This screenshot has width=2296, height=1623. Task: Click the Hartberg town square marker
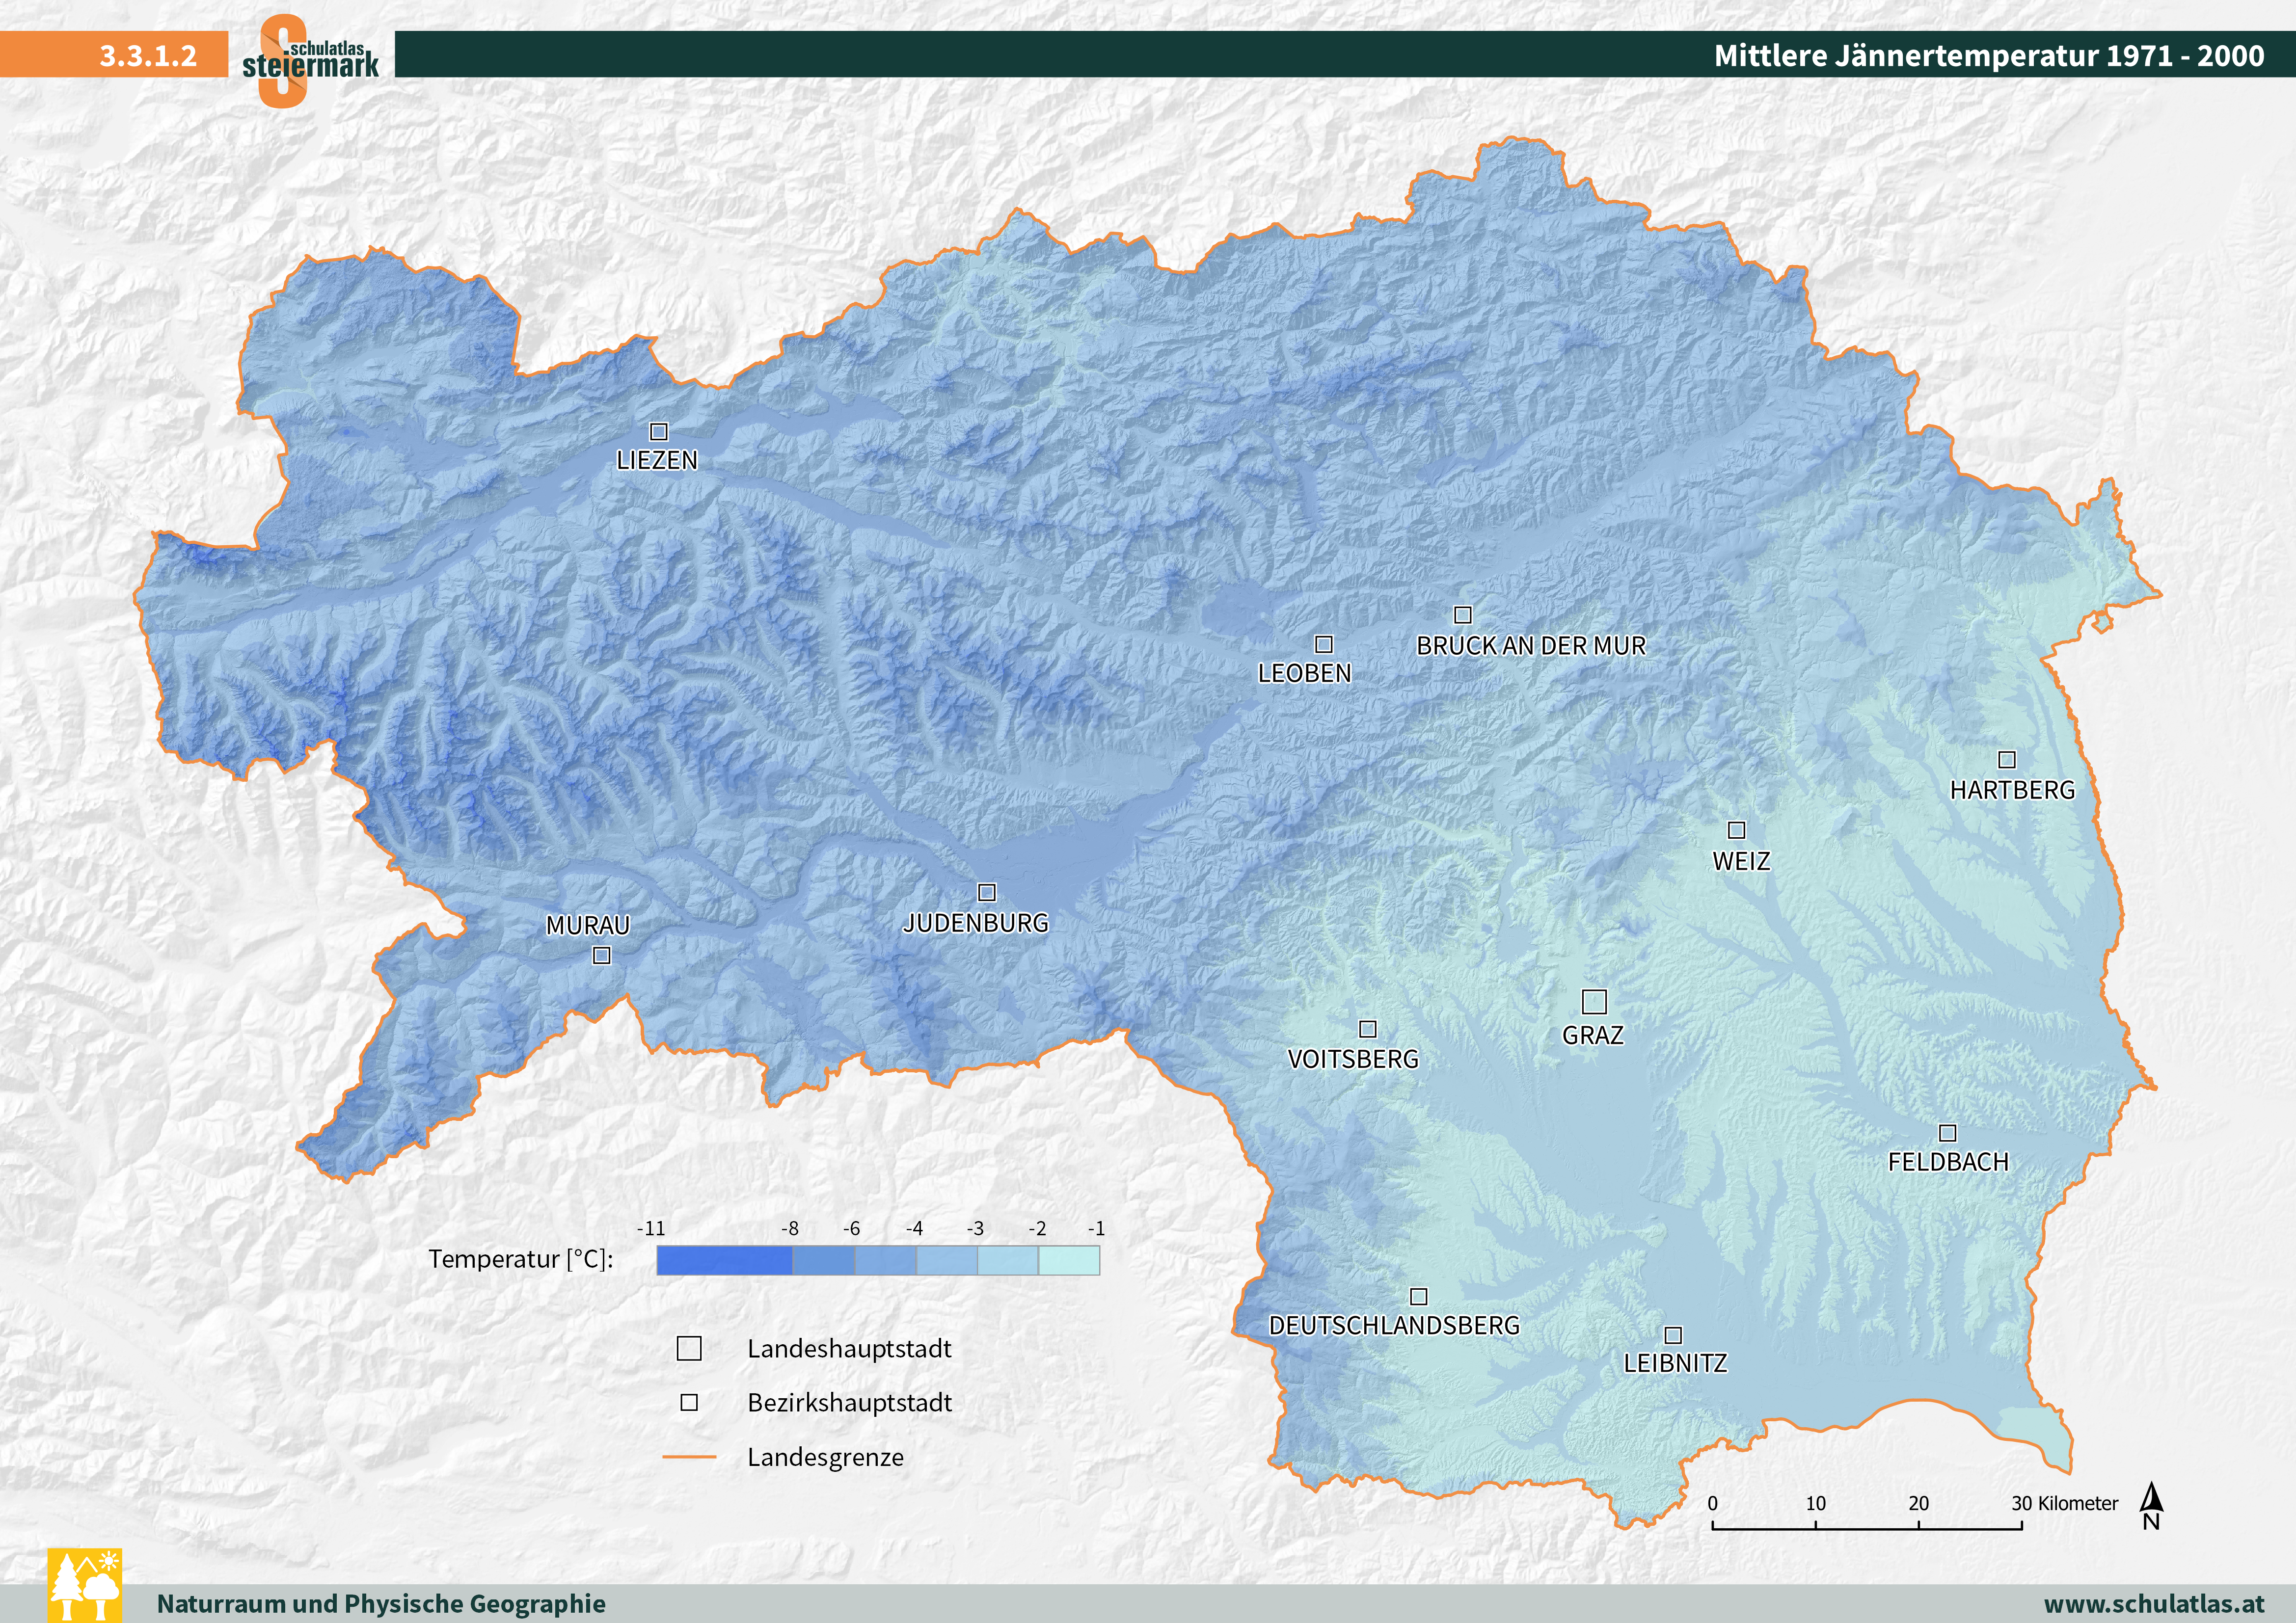(2006, 760)
